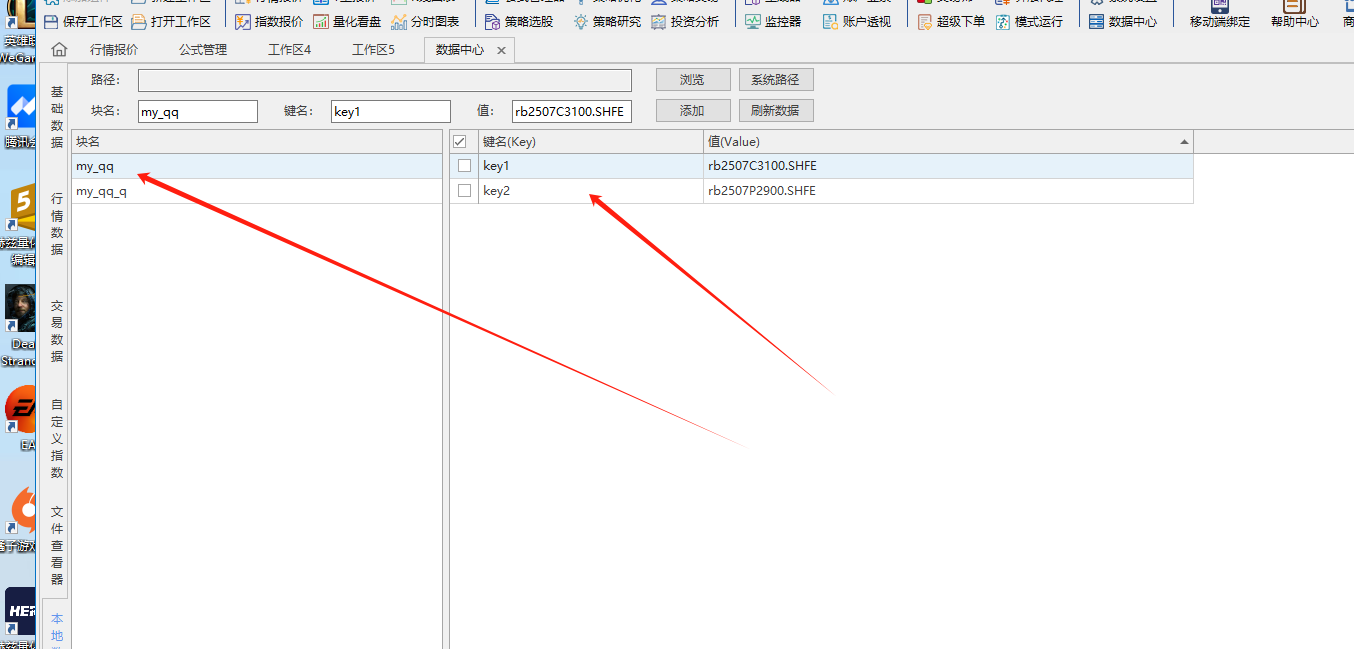The width and height of the screenshot is (1354, 649).
Task: Click the rb2507C3100.SHFE value cell
Action: point(948,166)
